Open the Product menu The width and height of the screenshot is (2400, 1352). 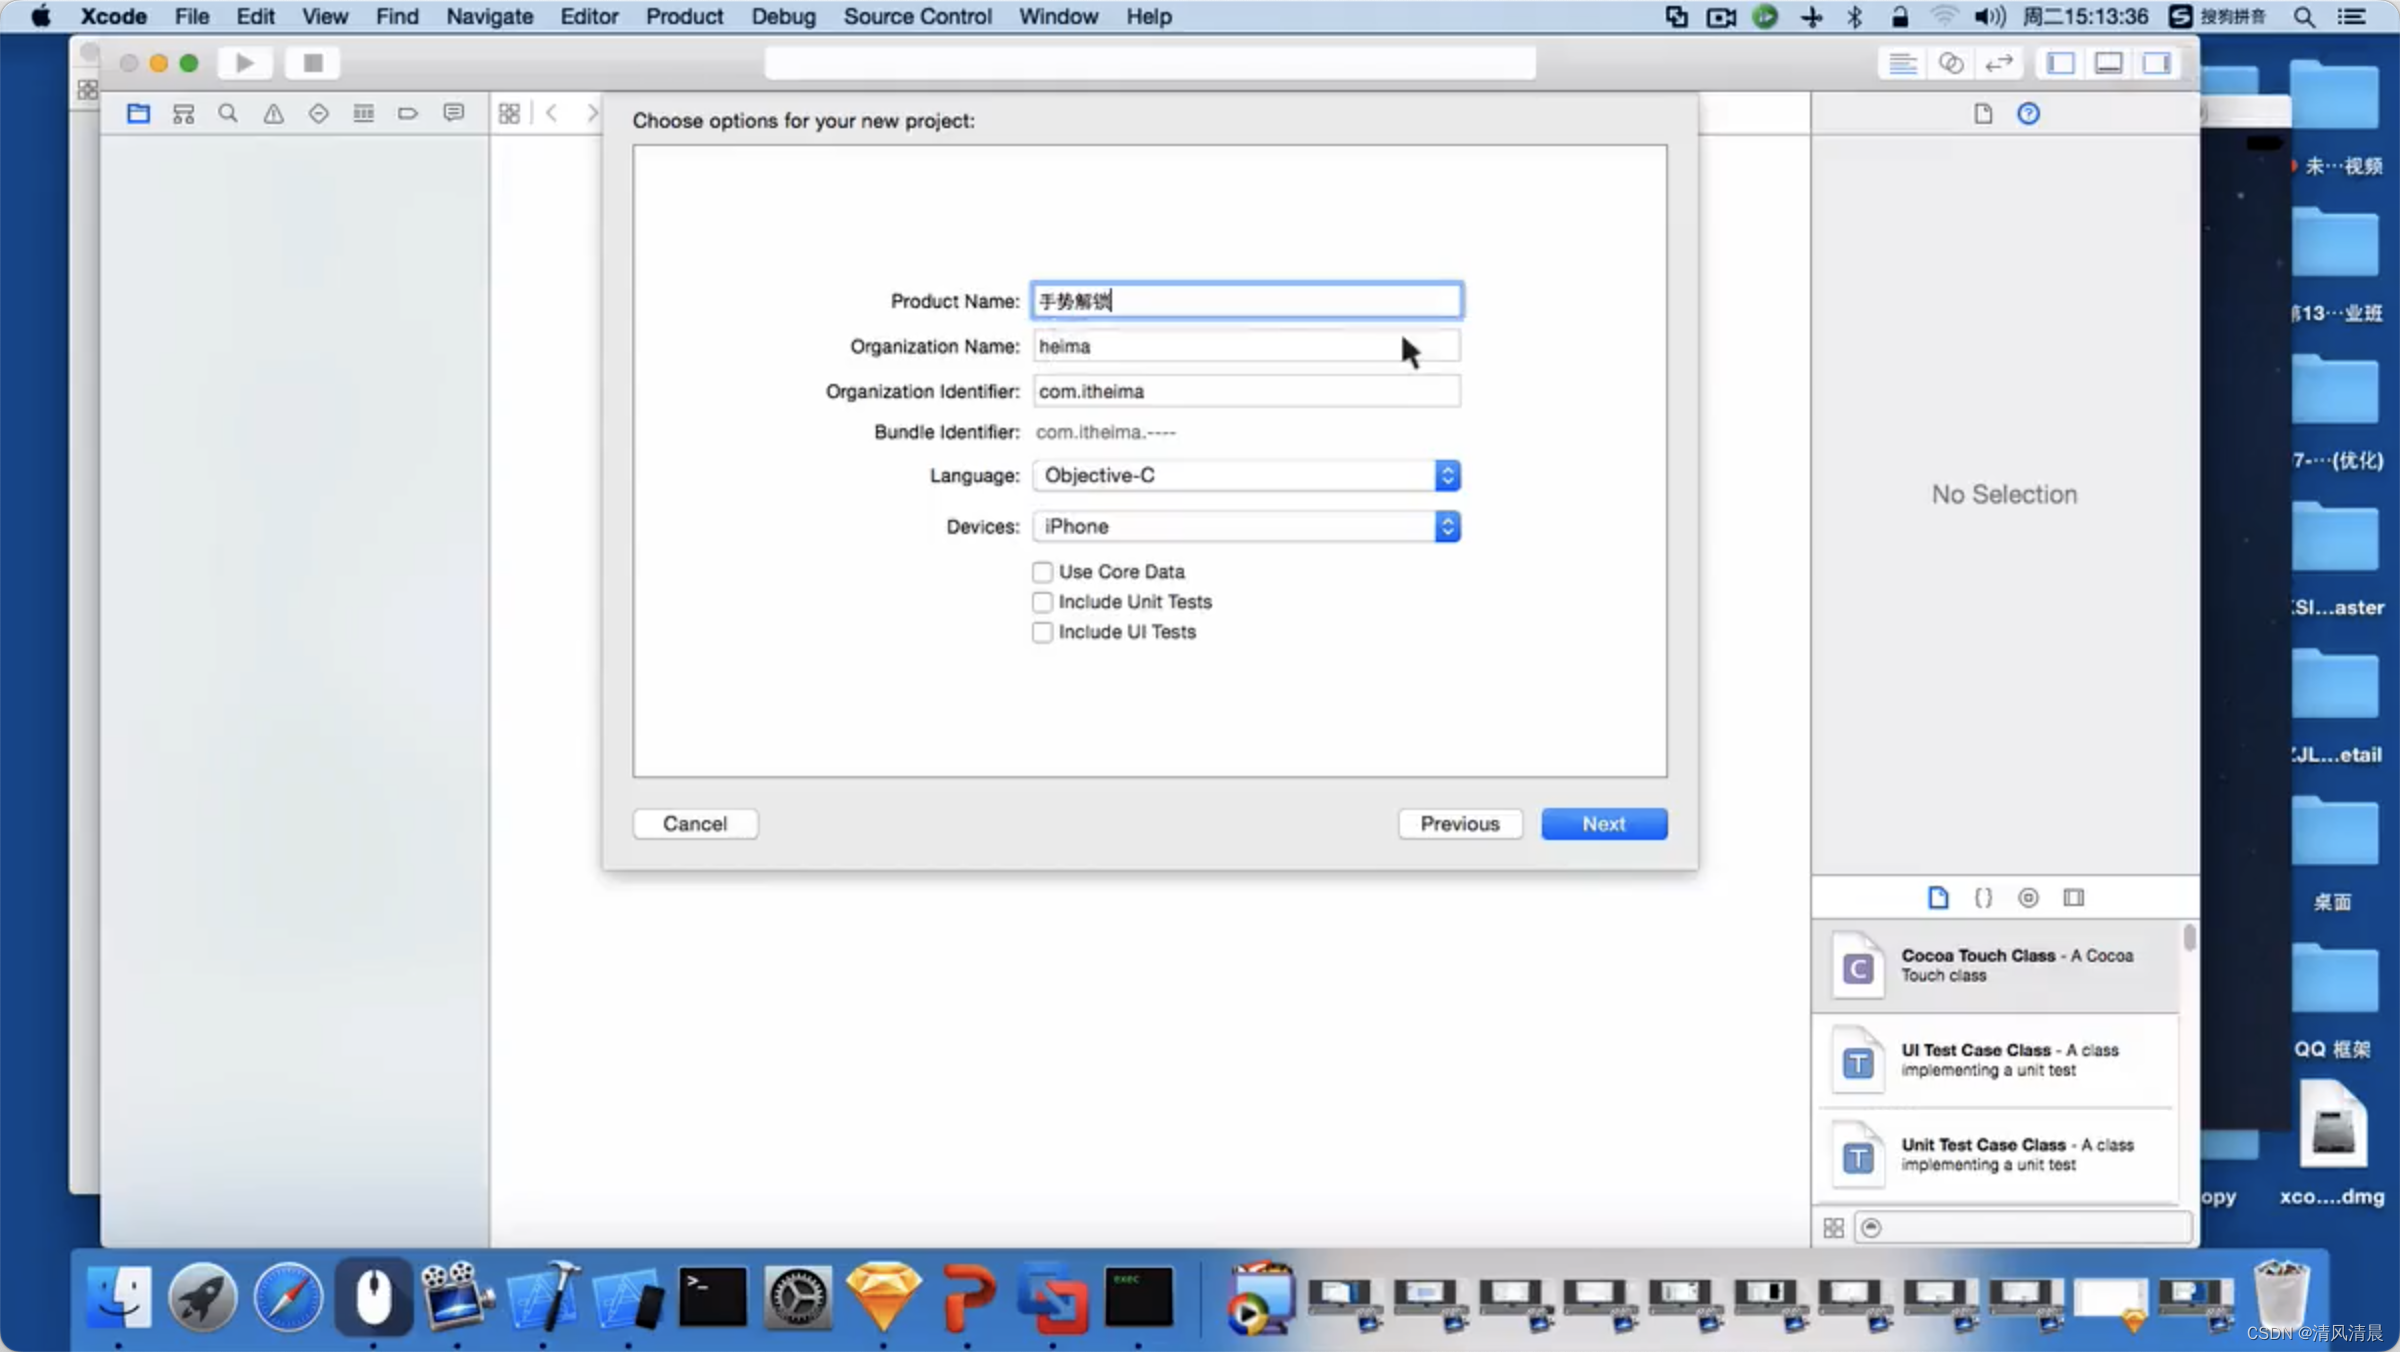[x=684, y=16]
